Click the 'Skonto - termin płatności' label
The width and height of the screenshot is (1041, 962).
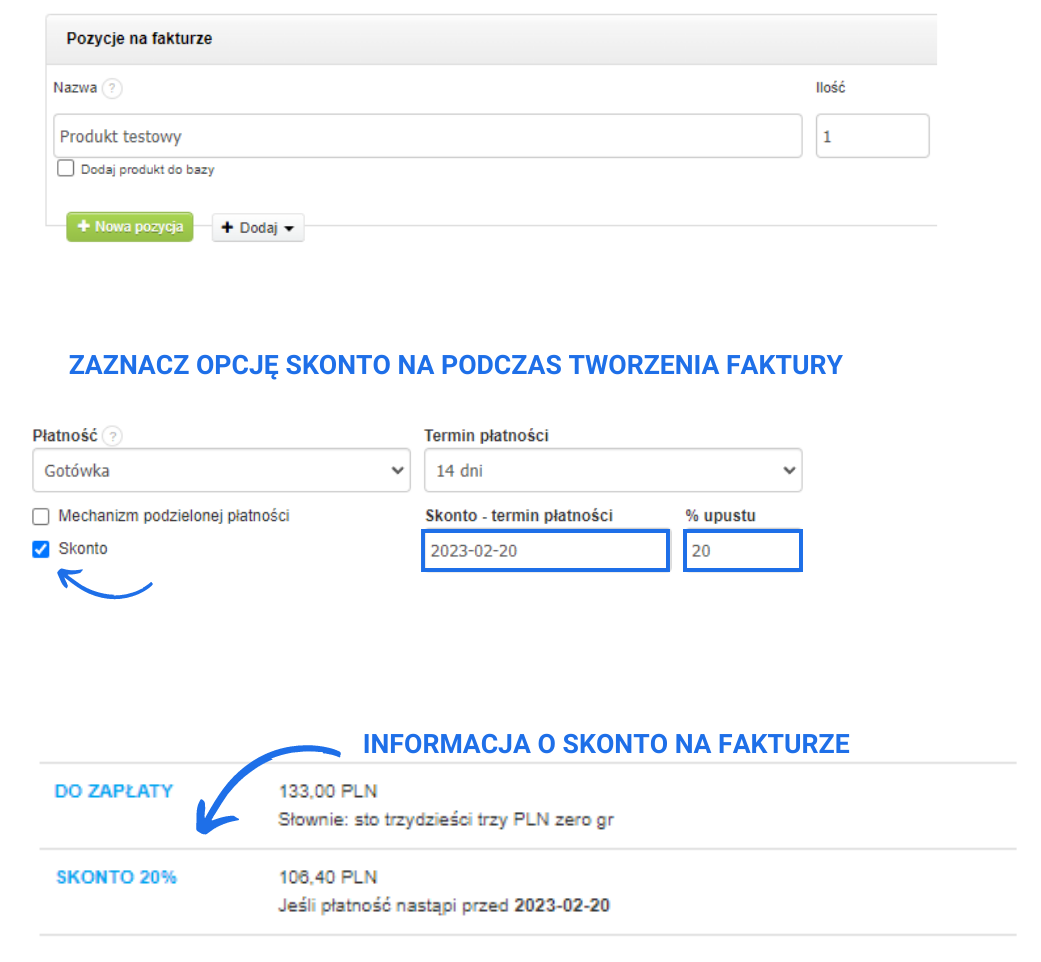(x=519, y=516)
